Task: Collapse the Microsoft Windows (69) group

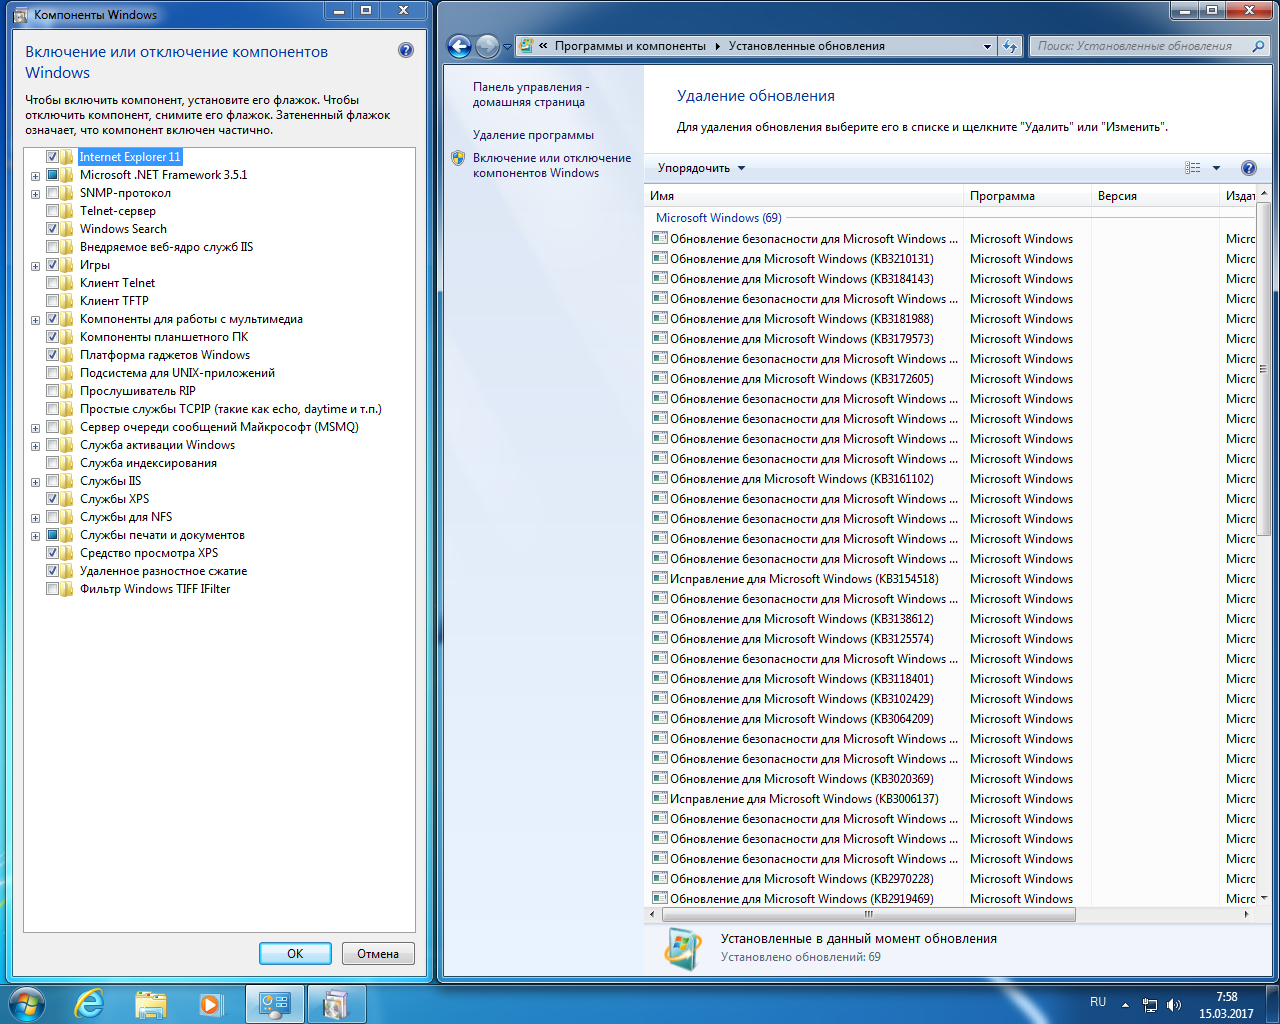Action: tap(718, 217)
